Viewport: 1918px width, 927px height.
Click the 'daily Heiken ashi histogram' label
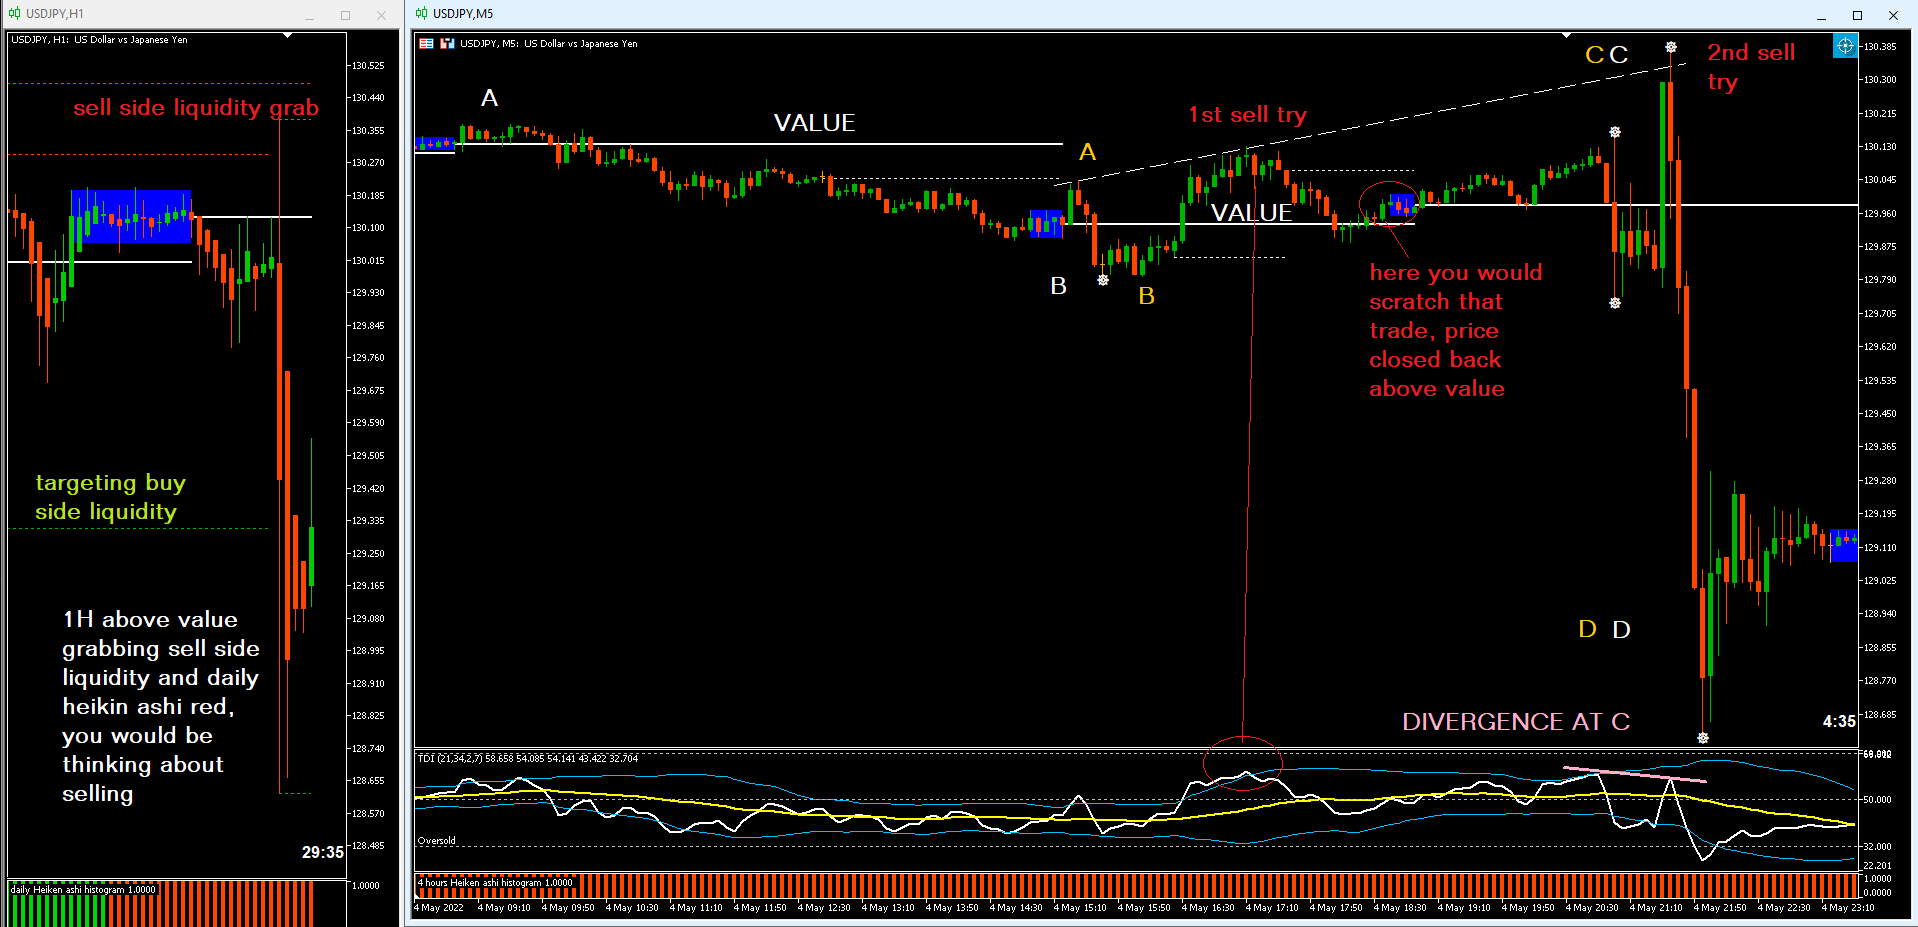tap(83, 890)
